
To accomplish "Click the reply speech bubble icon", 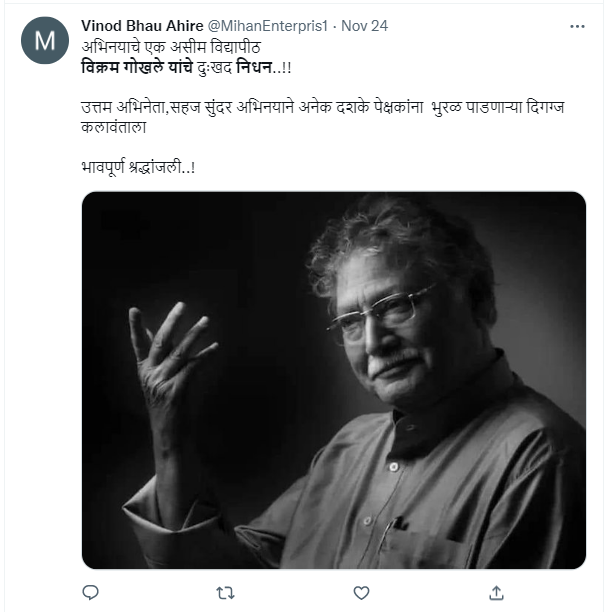I will (91, 593).
